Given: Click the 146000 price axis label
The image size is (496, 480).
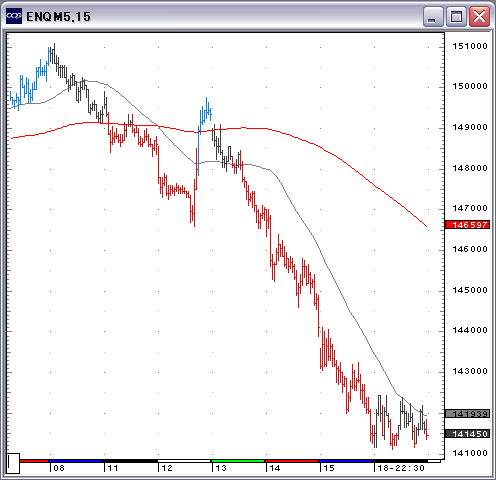Looking at the screenshot, I should click(x=470, y=249).
